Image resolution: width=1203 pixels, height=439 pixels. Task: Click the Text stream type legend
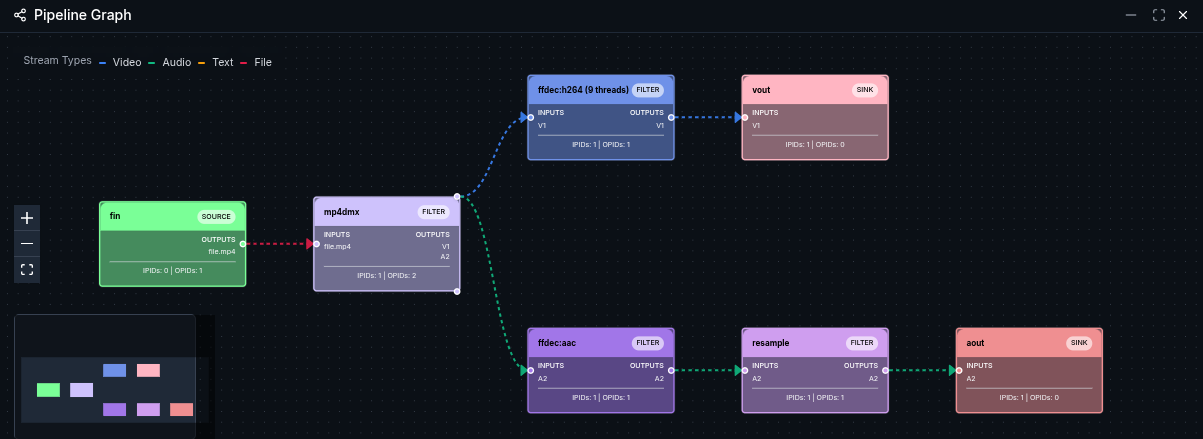[x=215, y=62]
